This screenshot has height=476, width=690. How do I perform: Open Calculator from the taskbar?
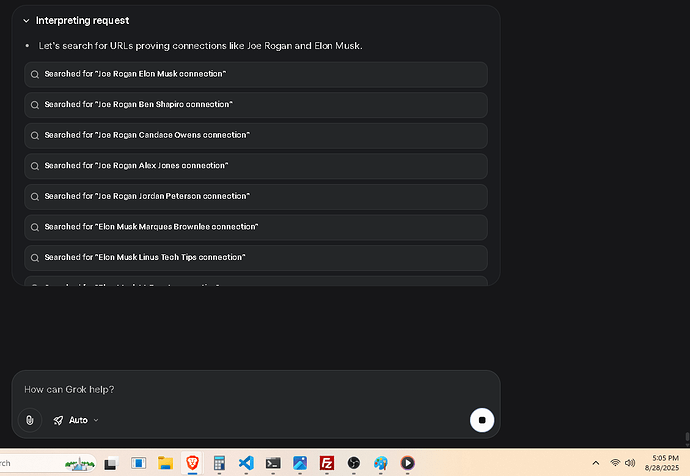point(219,463)
